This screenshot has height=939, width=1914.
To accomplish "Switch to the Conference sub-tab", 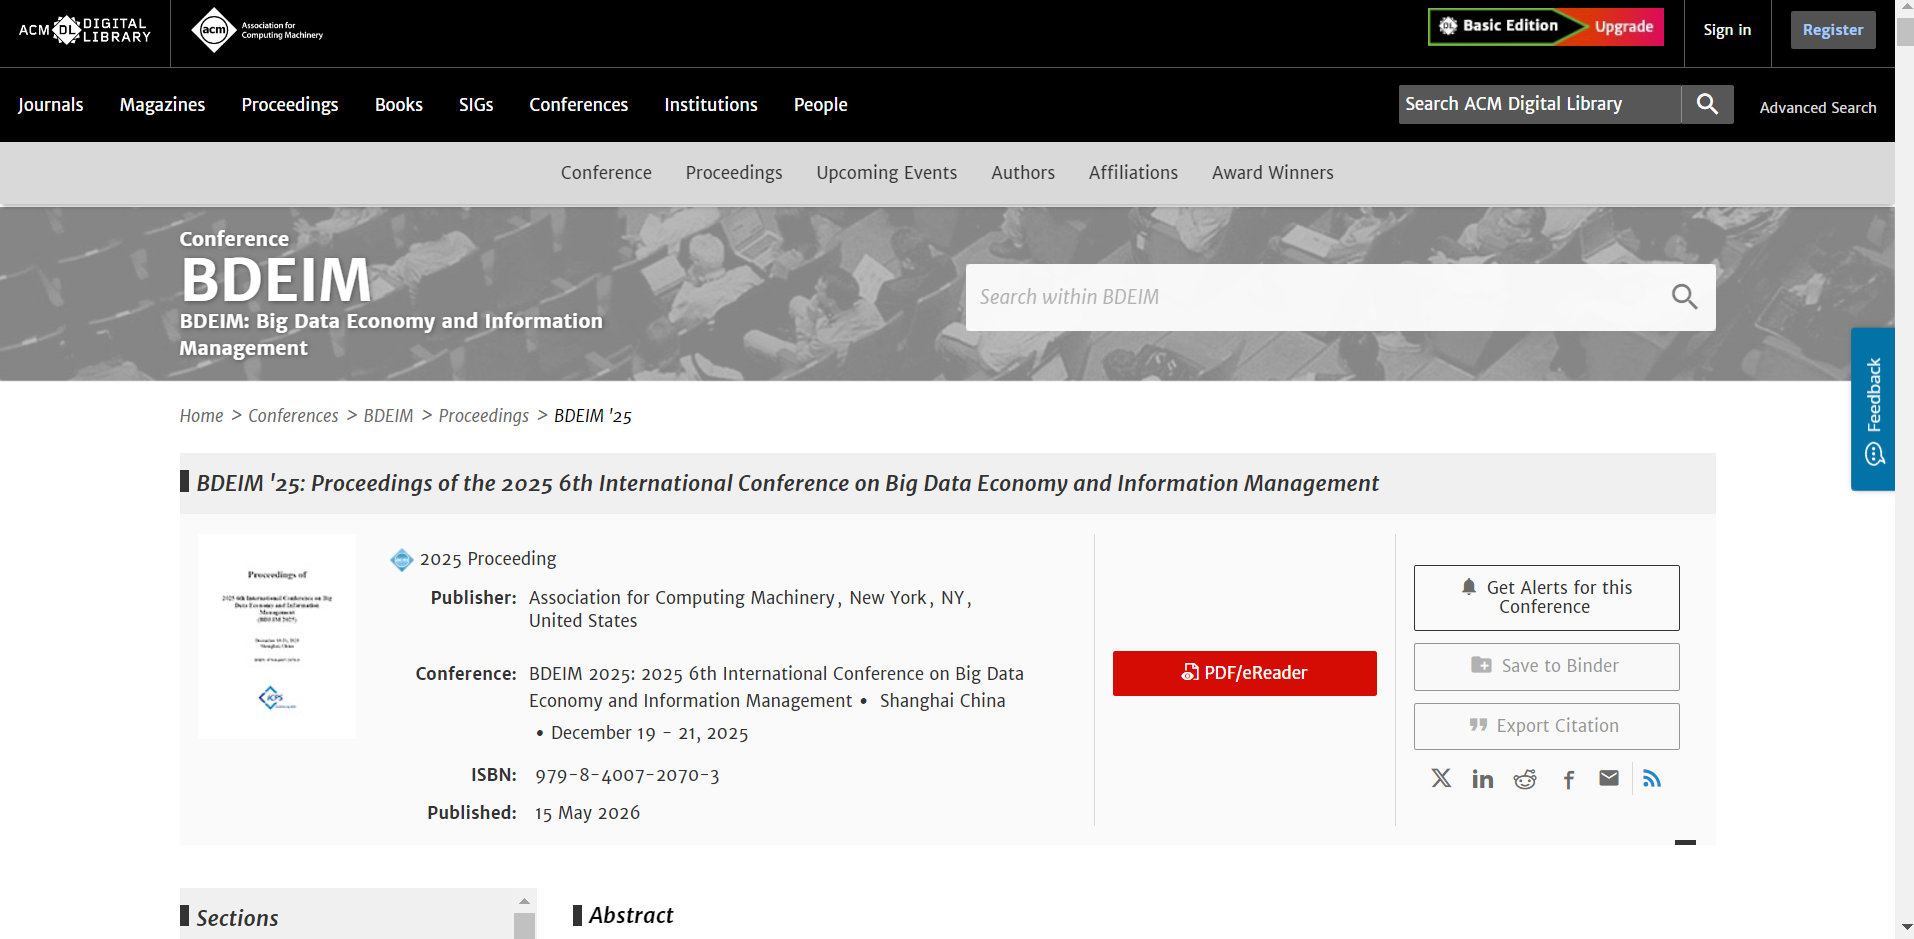I will (x=606, y=173).
